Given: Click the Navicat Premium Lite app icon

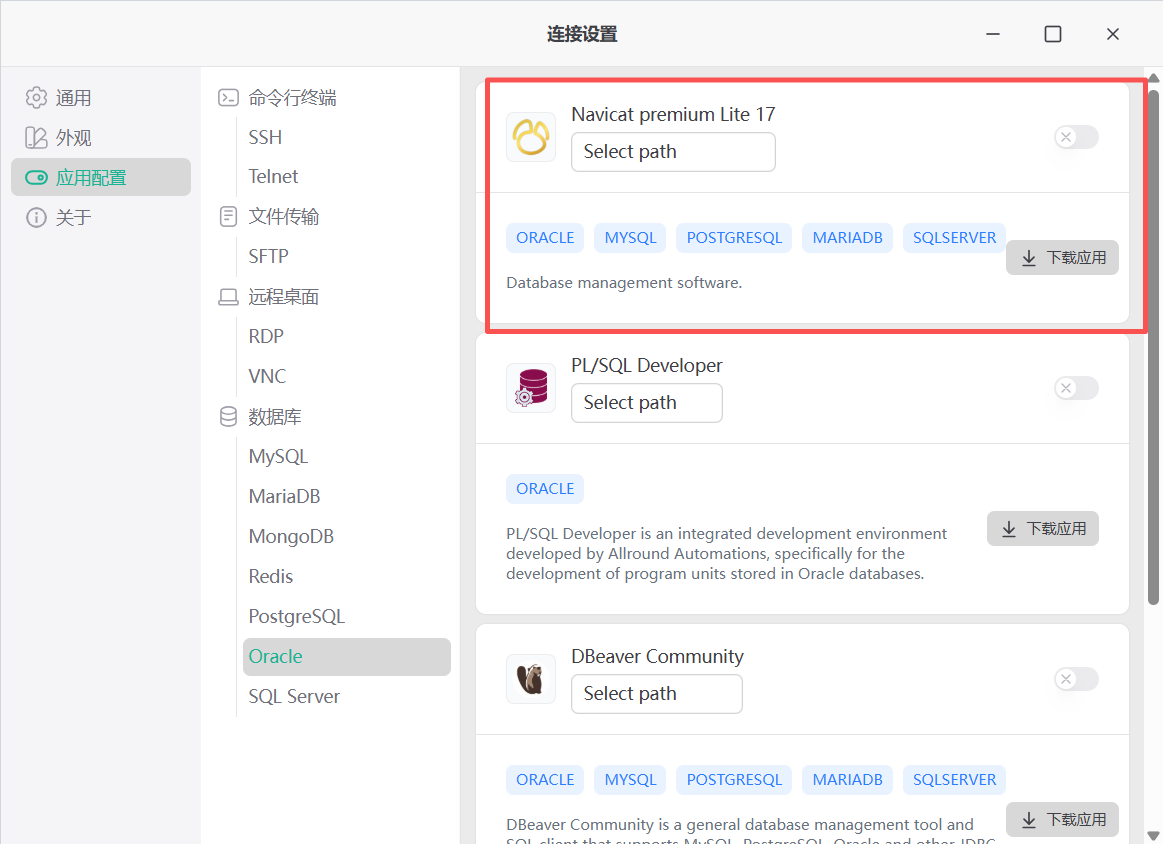Looking at the screenshot, I should click(x=531, y=137).
